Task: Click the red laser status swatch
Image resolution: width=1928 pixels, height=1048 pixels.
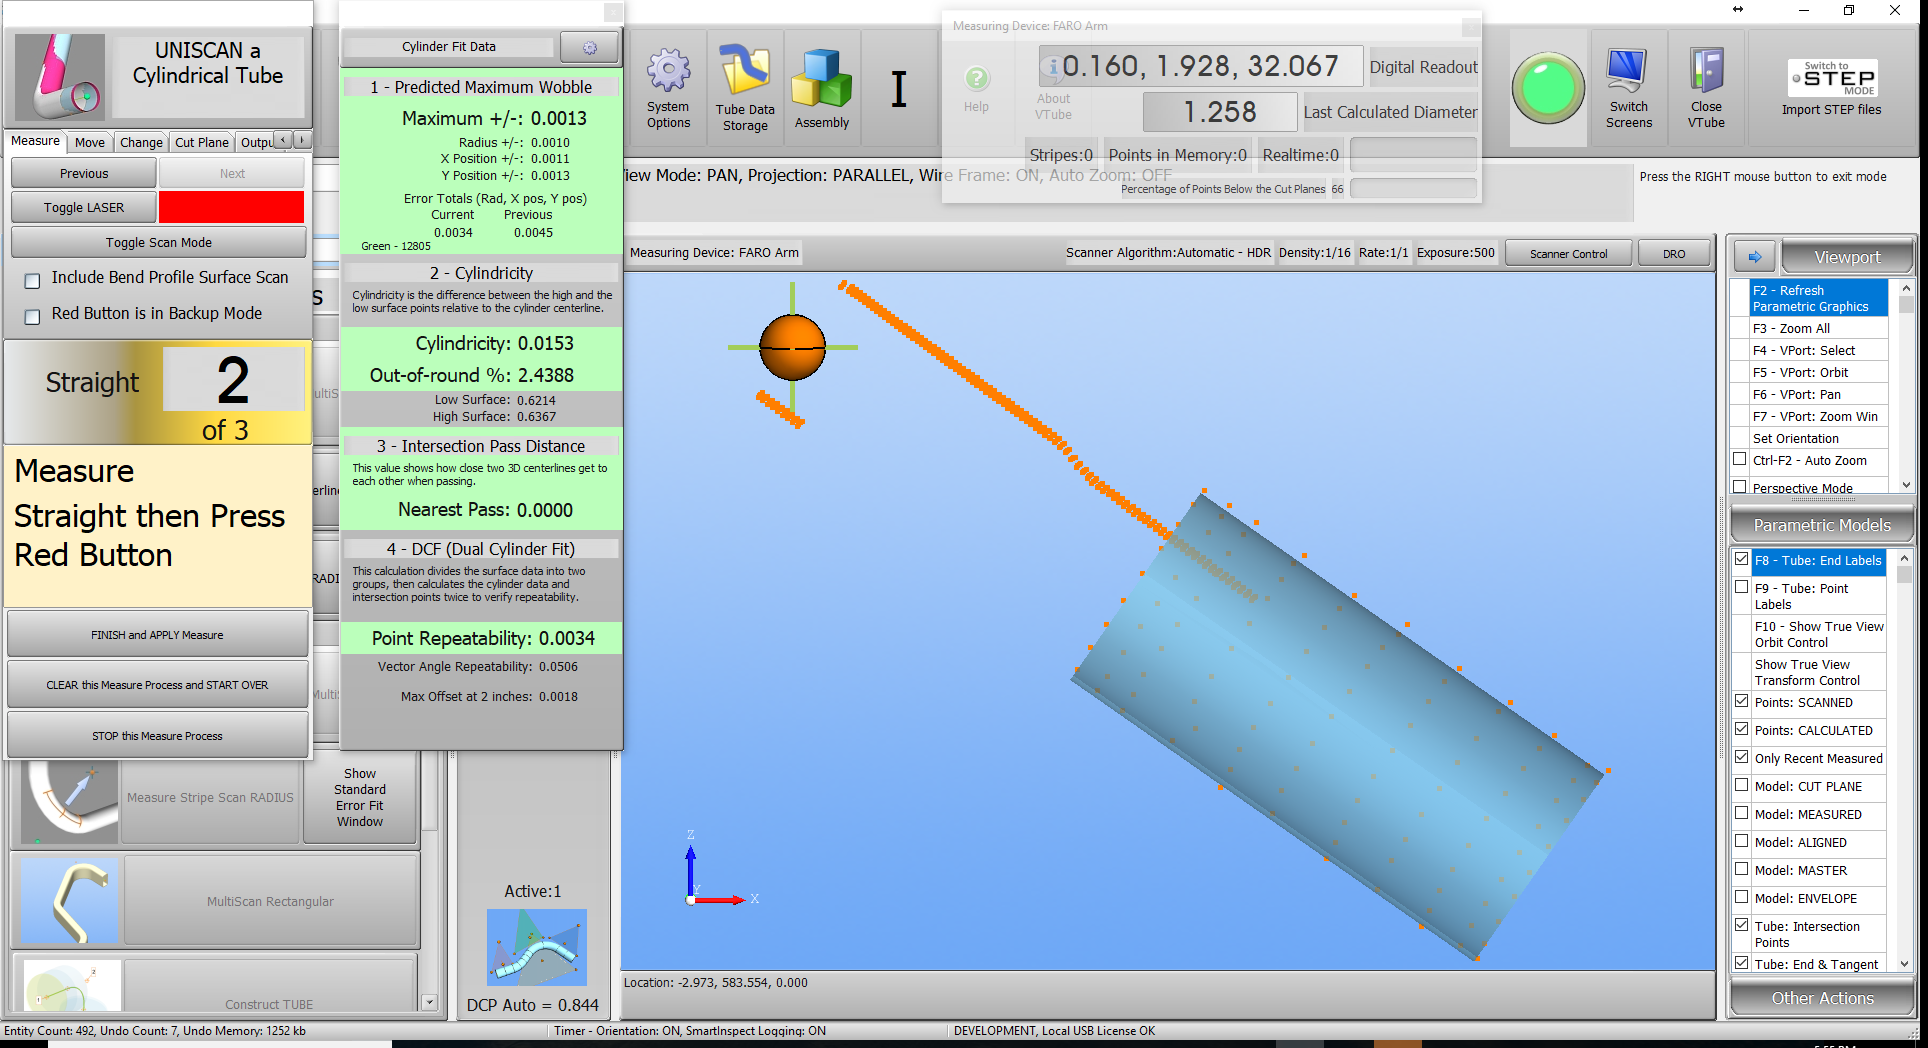Action: [231, 207]
